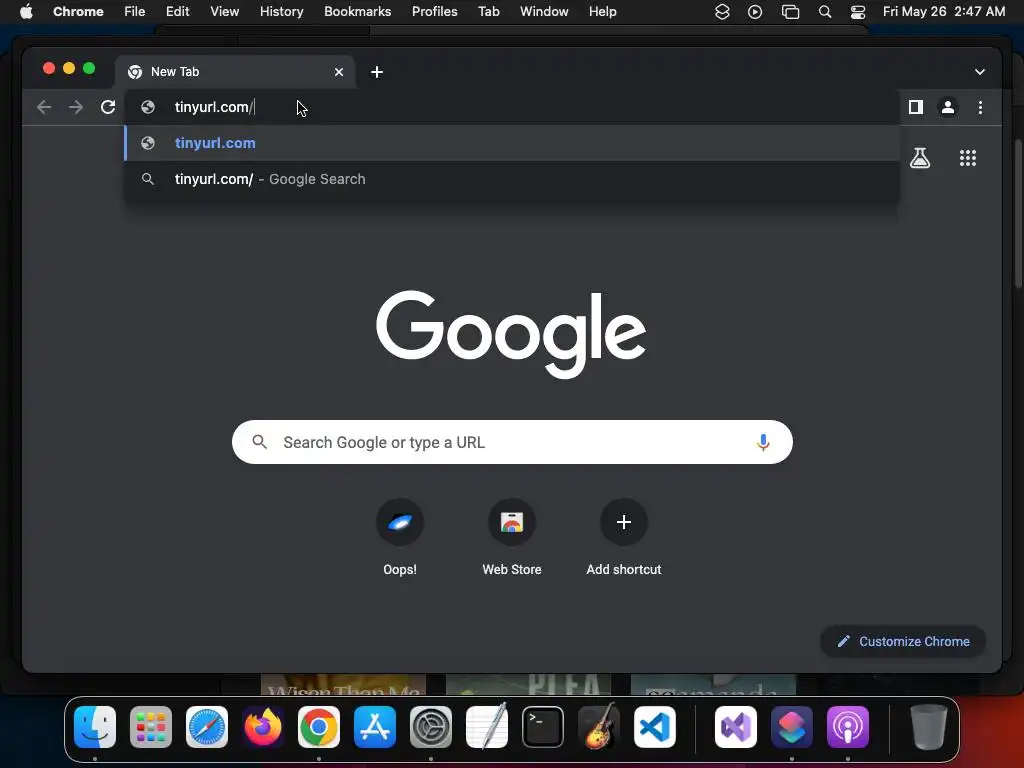The width and height of the screenshot is (1024, 768).
Task: Open Podcasts from the Dock
Action: (x=848, y=727)
